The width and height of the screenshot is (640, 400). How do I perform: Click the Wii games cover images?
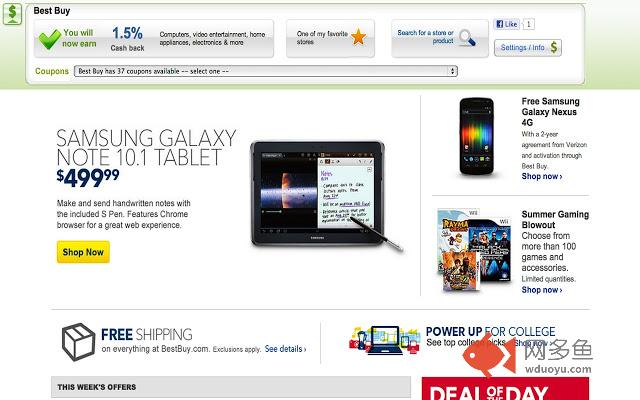pos(474,250)
